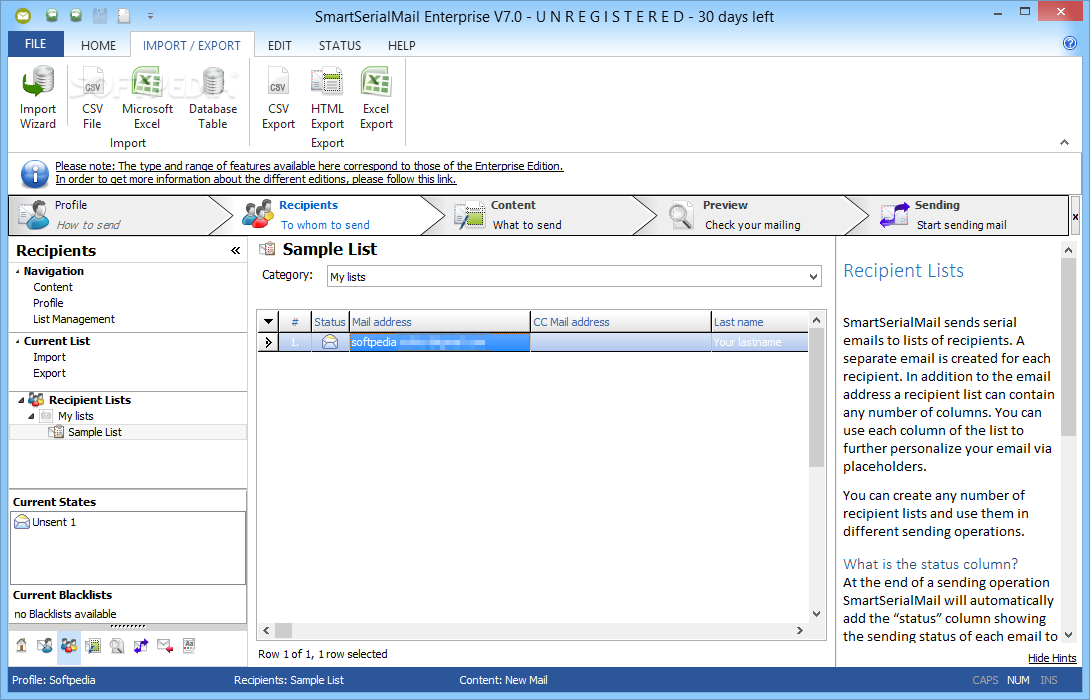
Task: Open the STATUS ribbon tab
Action: pos(340,45)
